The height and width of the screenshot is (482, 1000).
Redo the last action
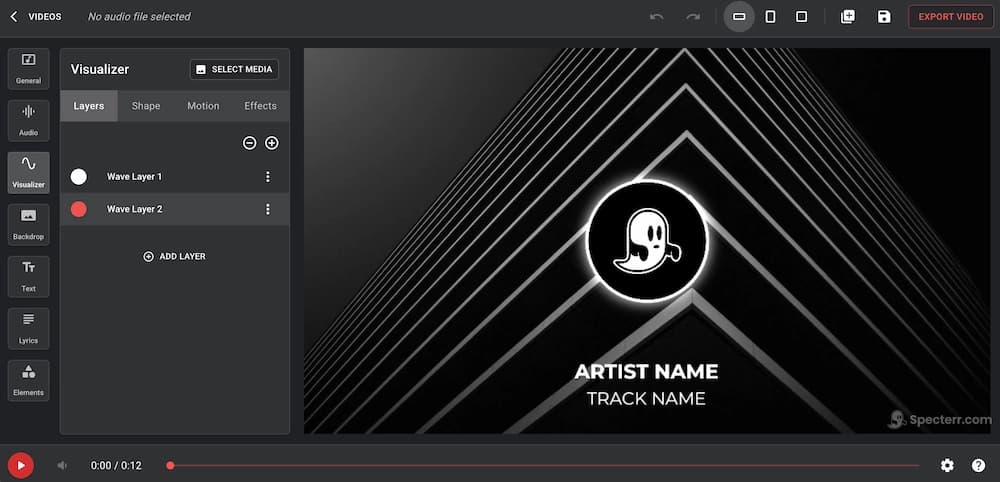pos(693,17)
